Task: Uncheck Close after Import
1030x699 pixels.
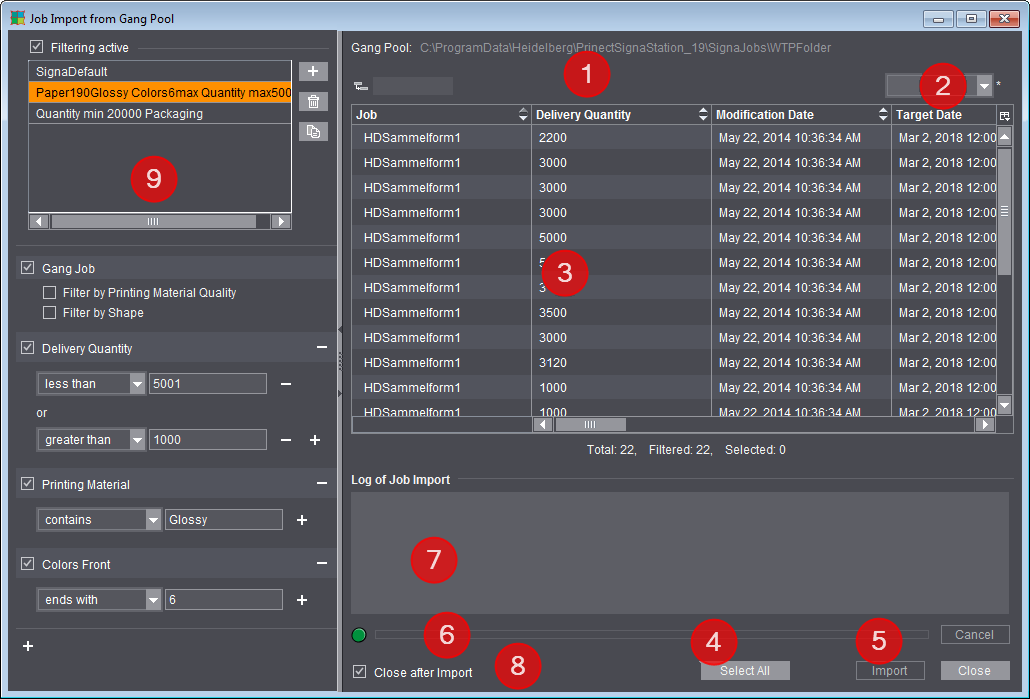Action: point(360,672)
